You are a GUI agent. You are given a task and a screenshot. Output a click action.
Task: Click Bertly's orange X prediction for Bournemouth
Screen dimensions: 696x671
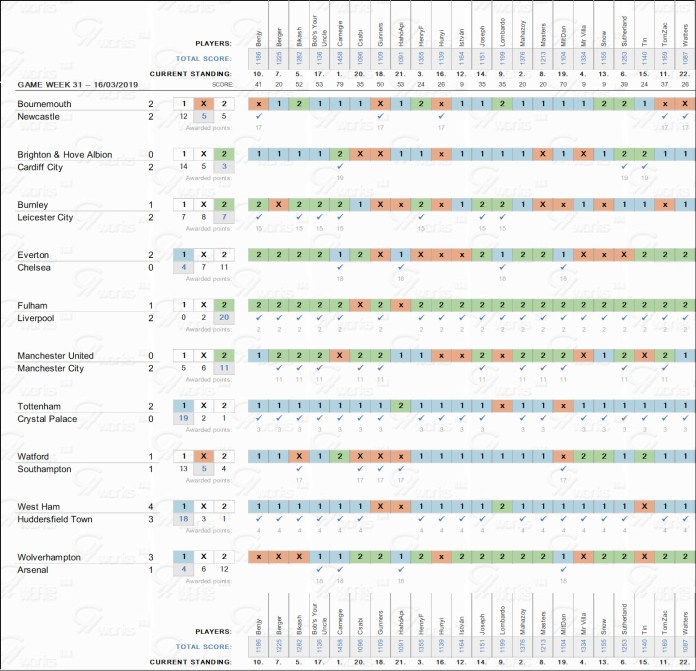[259, 104]
